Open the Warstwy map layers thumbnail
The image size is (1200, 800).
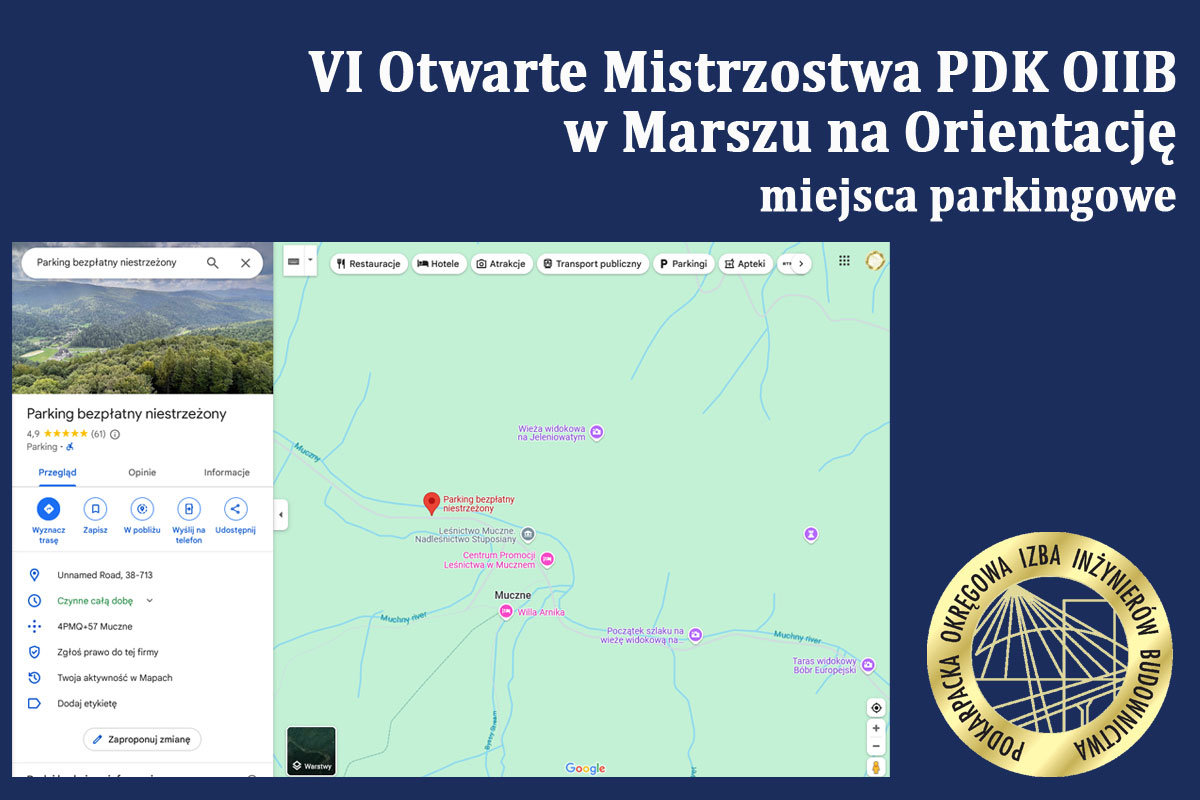pos(311,751)
